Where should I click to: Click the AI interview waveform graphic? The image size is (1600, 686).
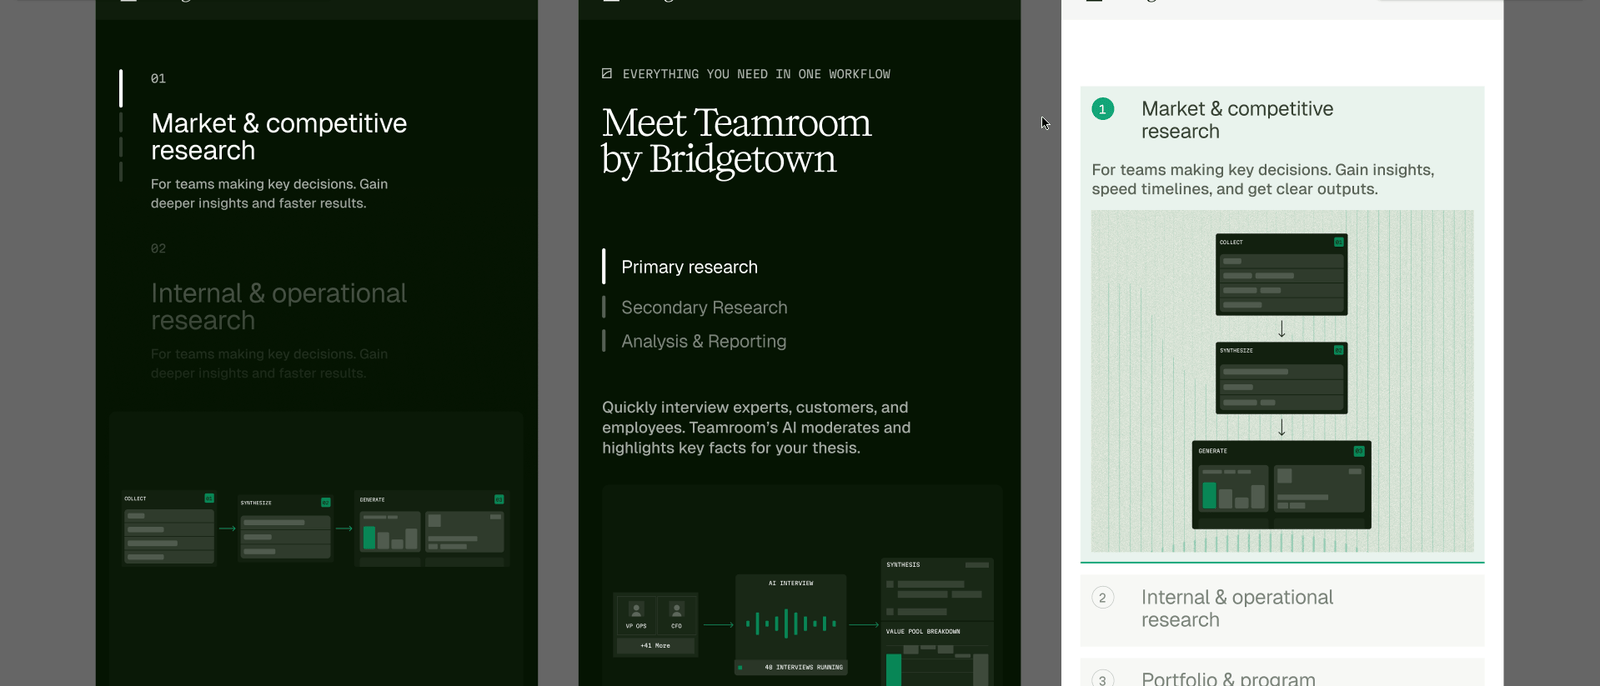791,624
